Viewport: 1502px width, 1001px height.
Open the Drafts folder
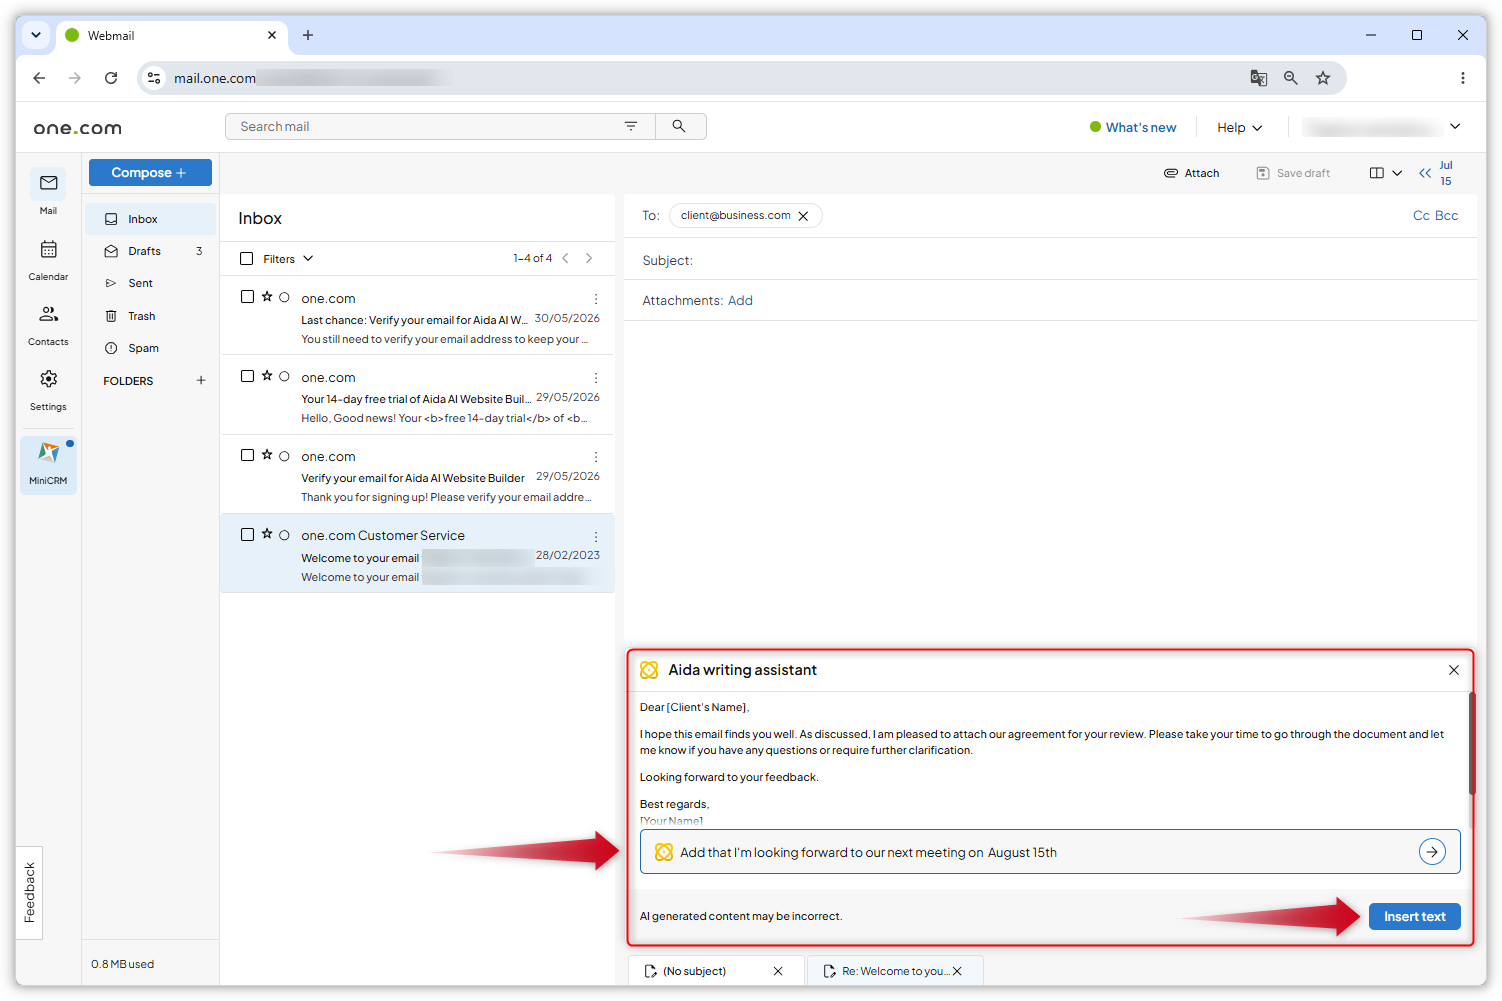[x=150, y=251]
